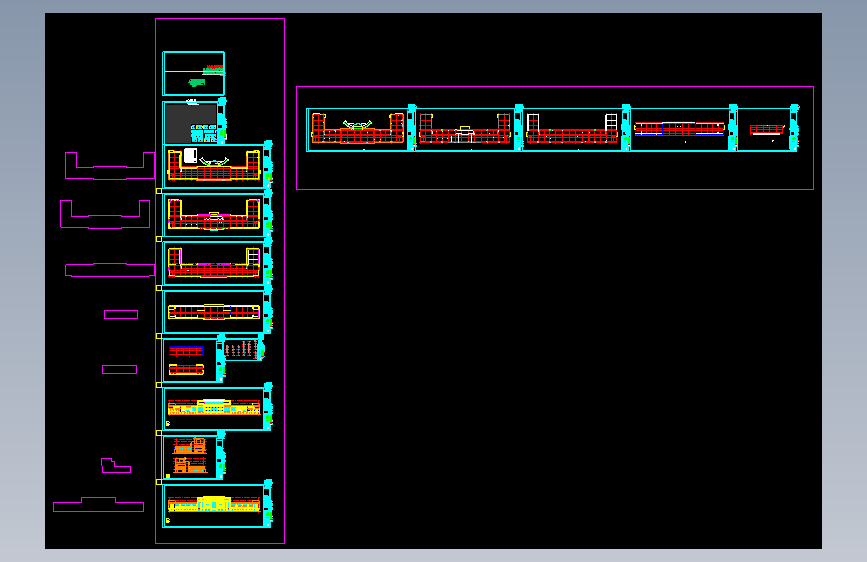Viewport: 867px width, 562px height.
Task: Select the small L-shaped magenta outline
Action: point(116,466)
